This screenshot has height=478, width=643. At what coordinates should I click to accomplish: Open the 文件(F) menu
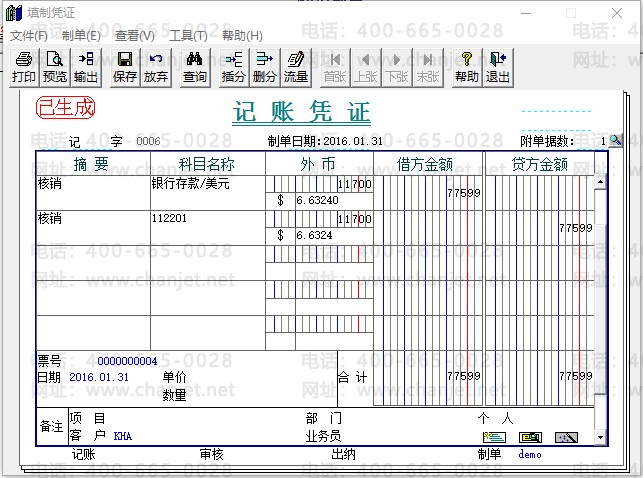coord(29,35)
